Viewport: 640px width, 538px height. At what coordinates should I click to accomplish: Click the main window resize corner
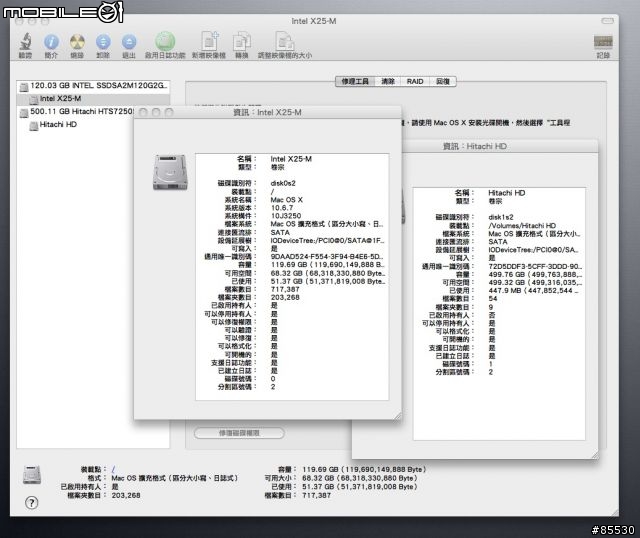[x=614, y=512]
